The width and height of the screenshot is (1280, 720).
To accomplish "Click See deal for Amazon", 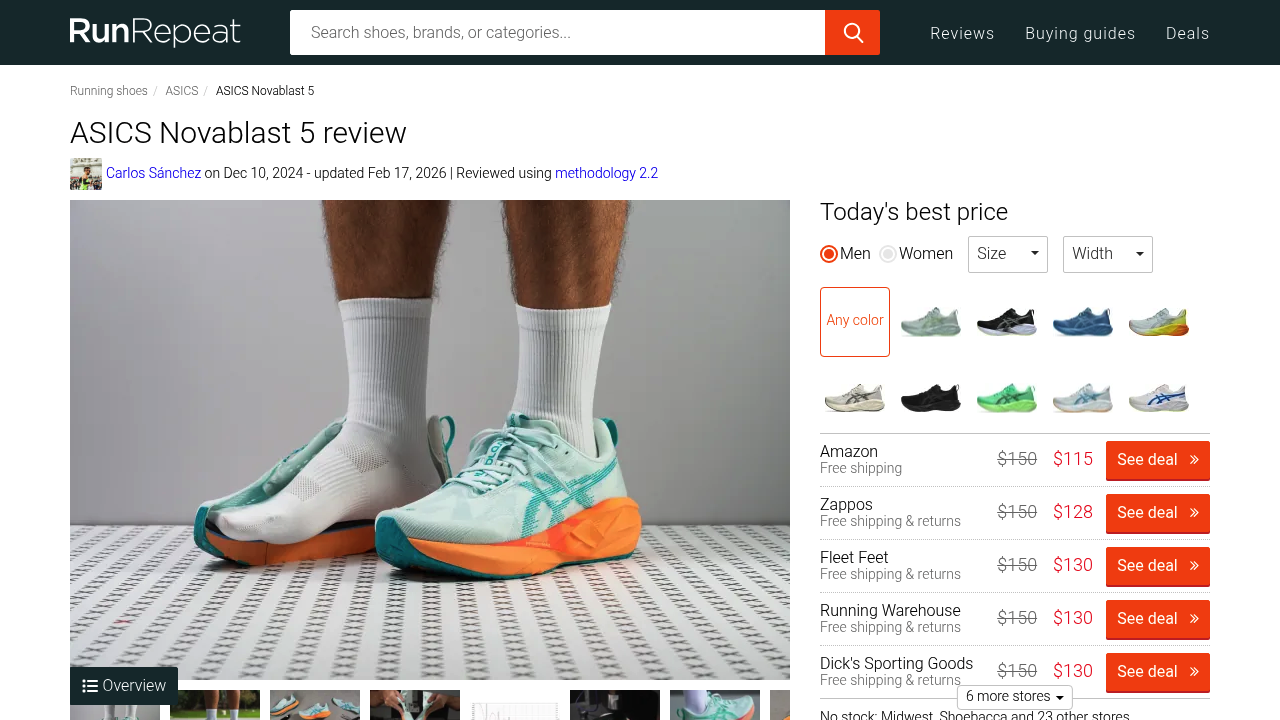I will point(1158,460).
